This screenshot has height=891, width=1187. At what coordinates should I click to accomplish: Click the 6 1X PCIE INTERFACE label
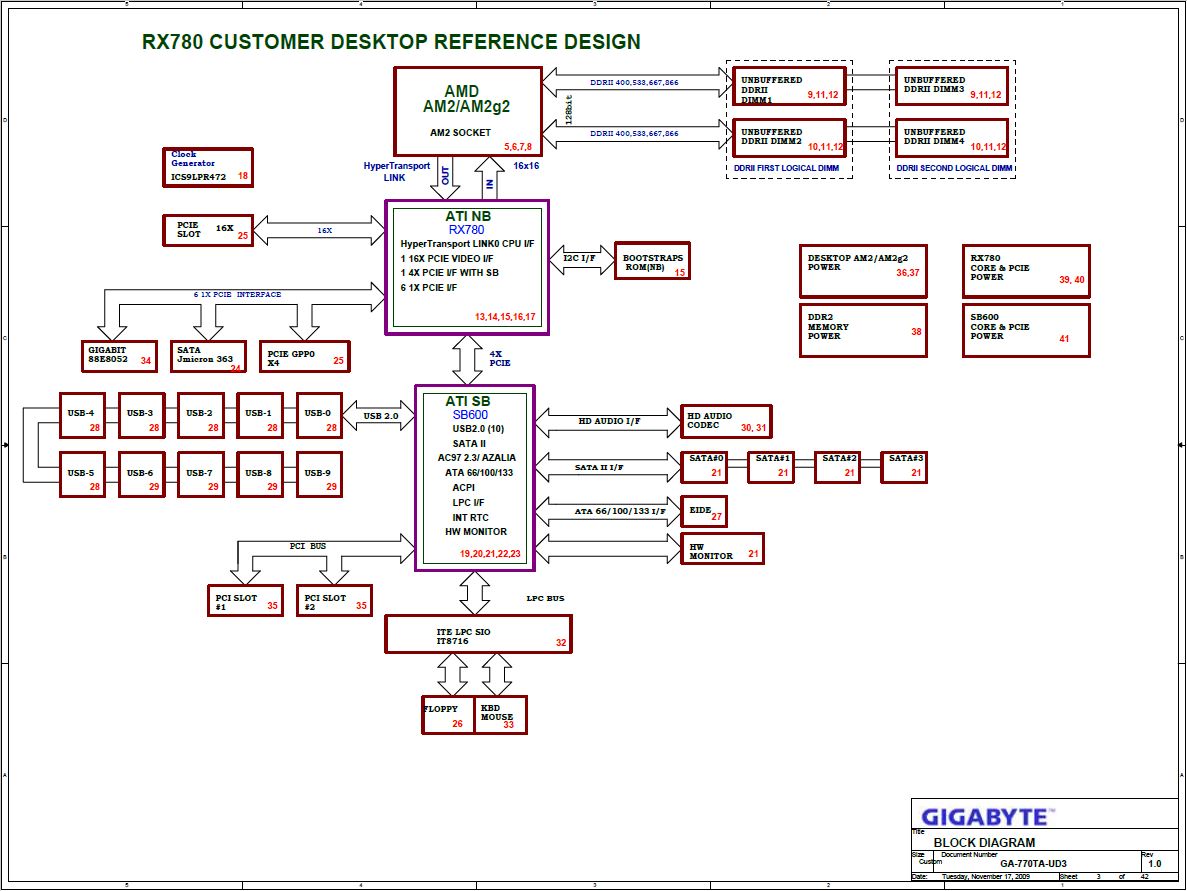click(x=237, y=294)
